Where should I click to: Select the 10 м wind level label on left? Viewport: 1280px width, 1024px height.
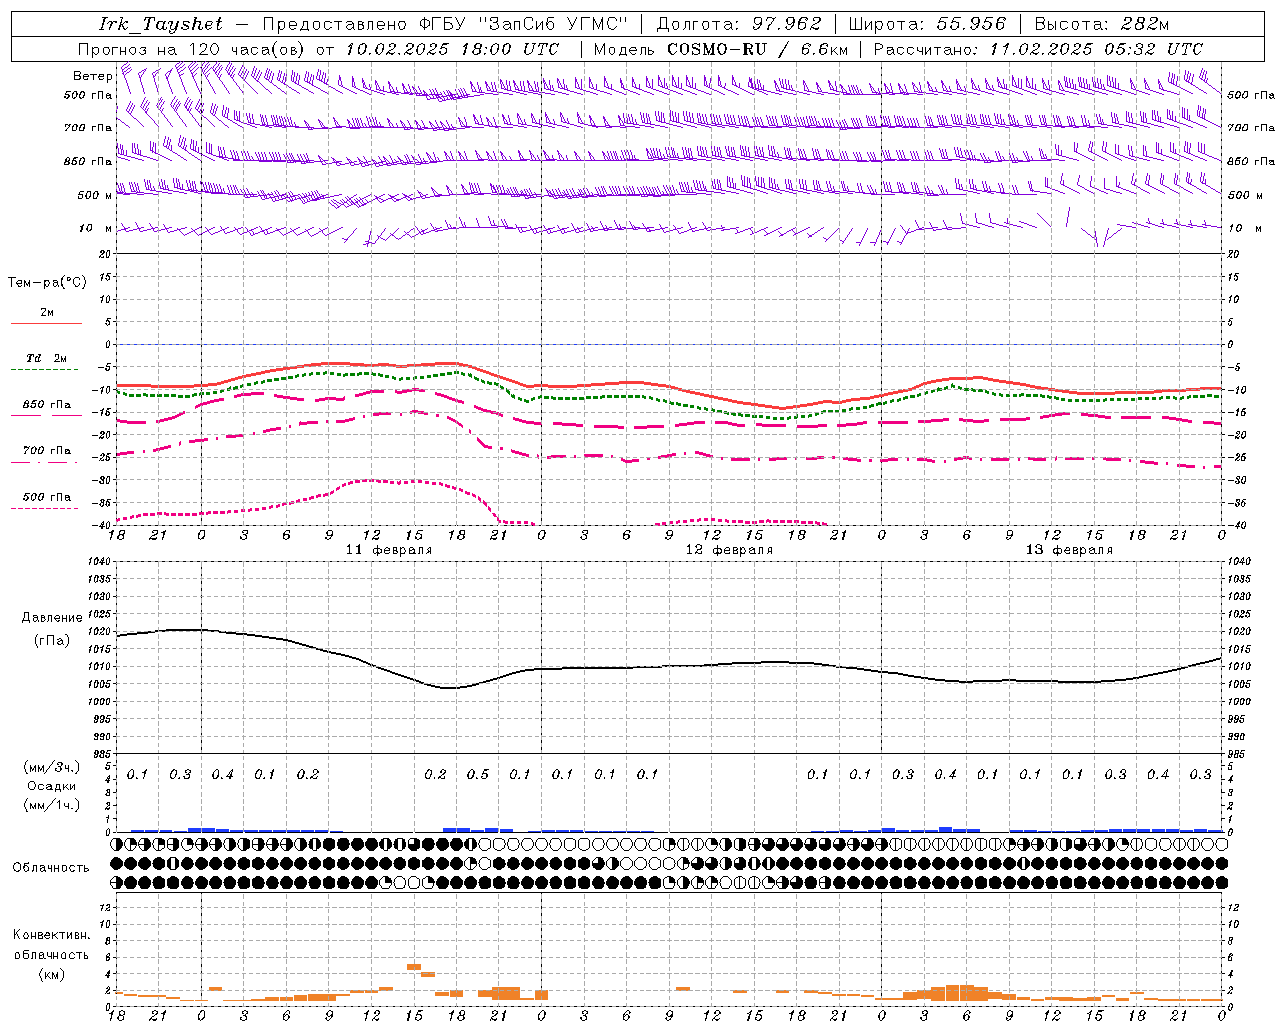(x=96, y=228)
